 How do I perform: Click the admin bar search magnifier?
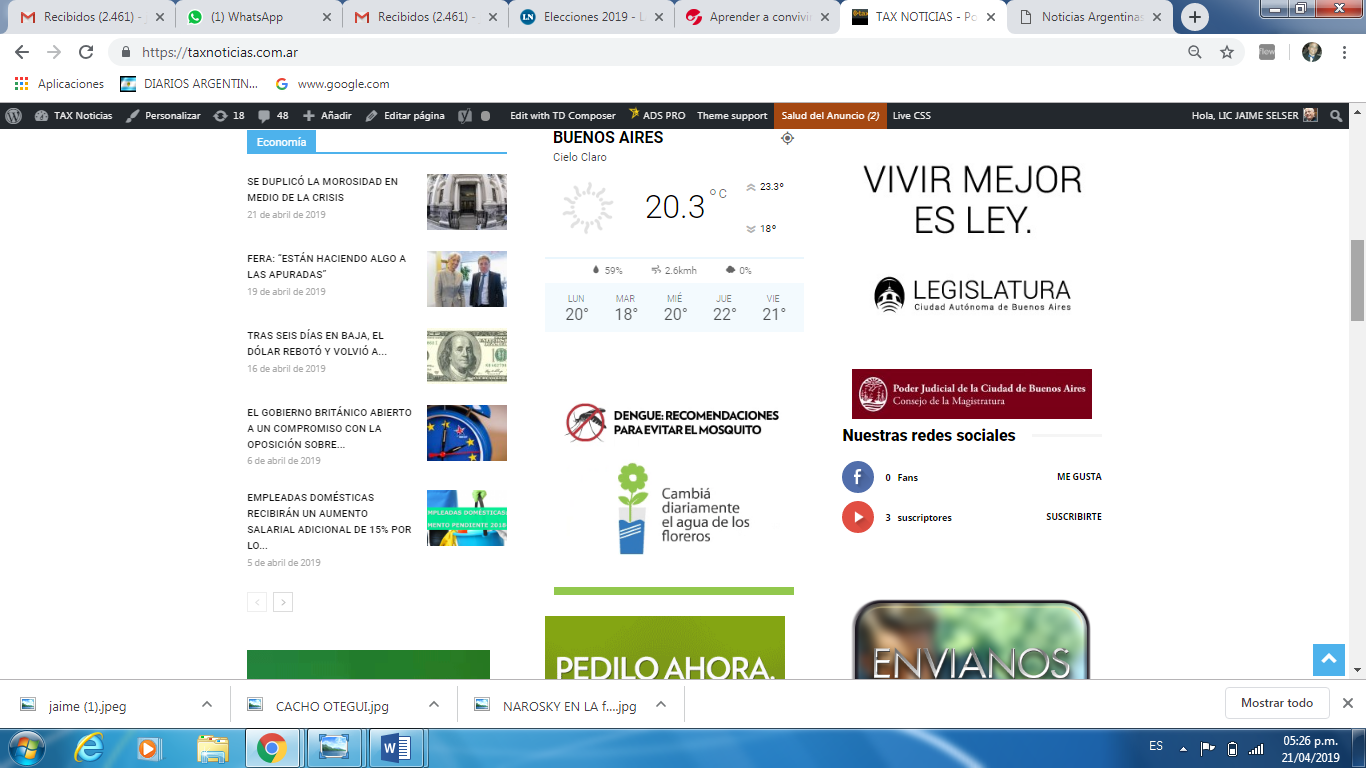[x=1336, y=116]
